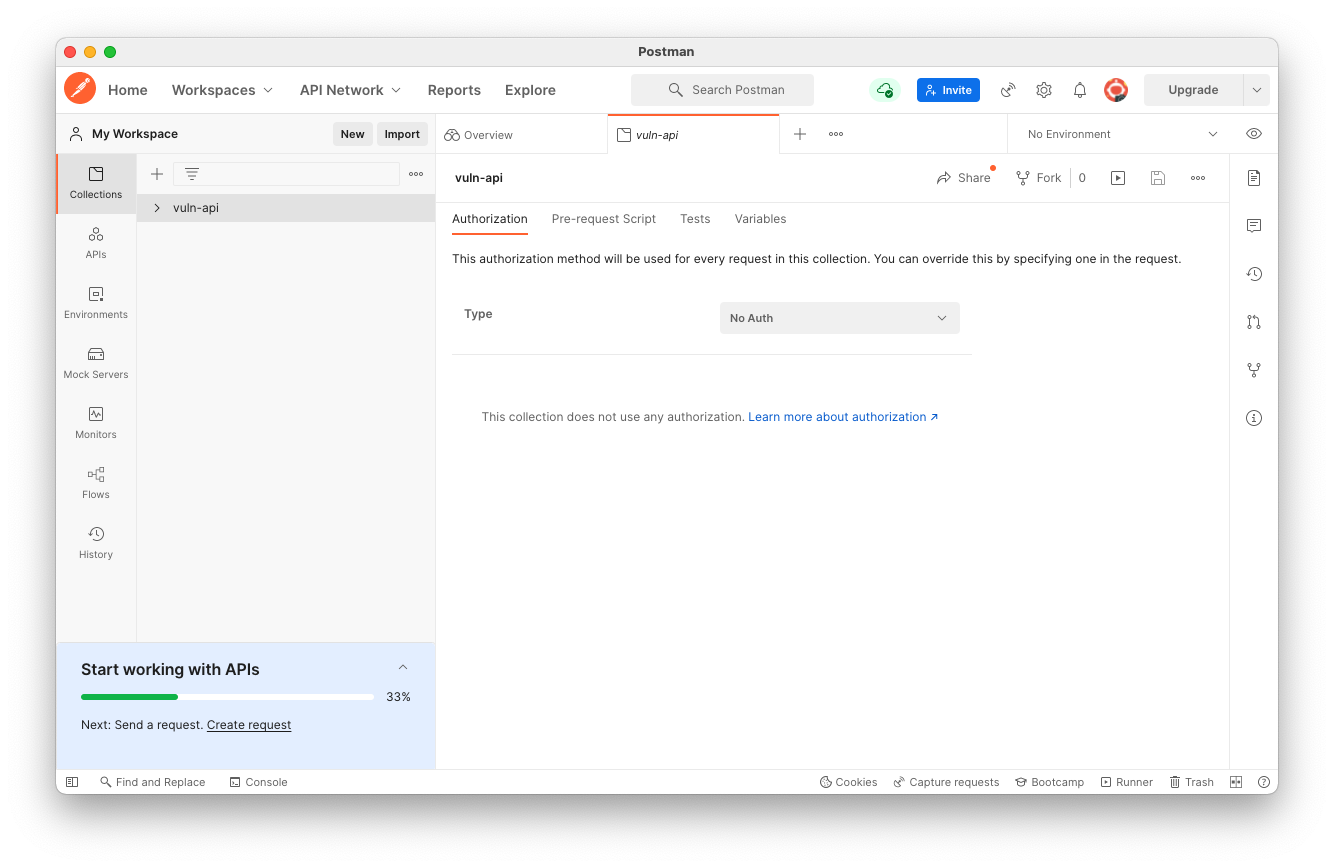Open the Upgrade options dropdown arrow
The image size is (1334, 868).
coord(1257,90)
